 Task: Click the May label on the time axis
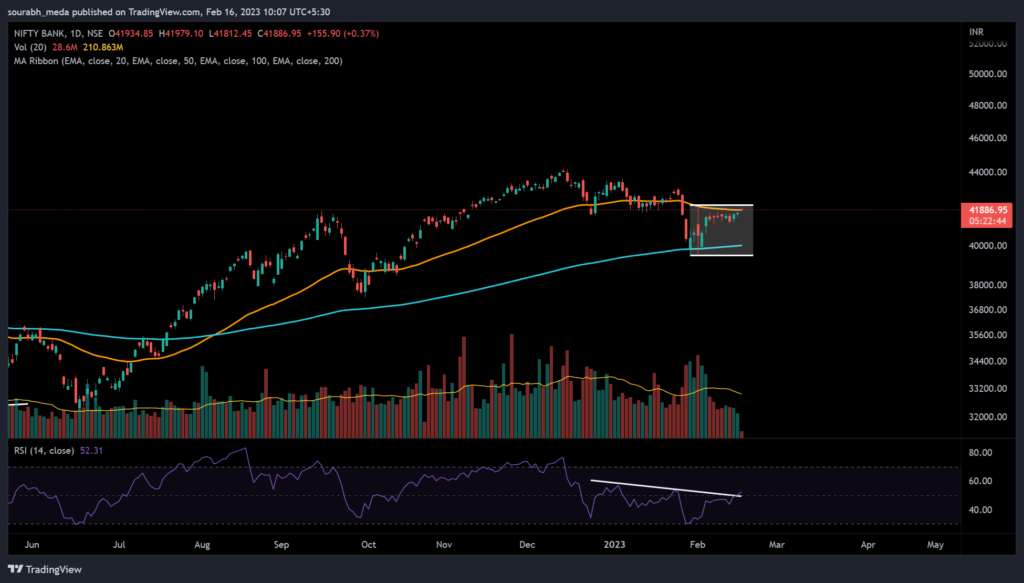(935, 544)
